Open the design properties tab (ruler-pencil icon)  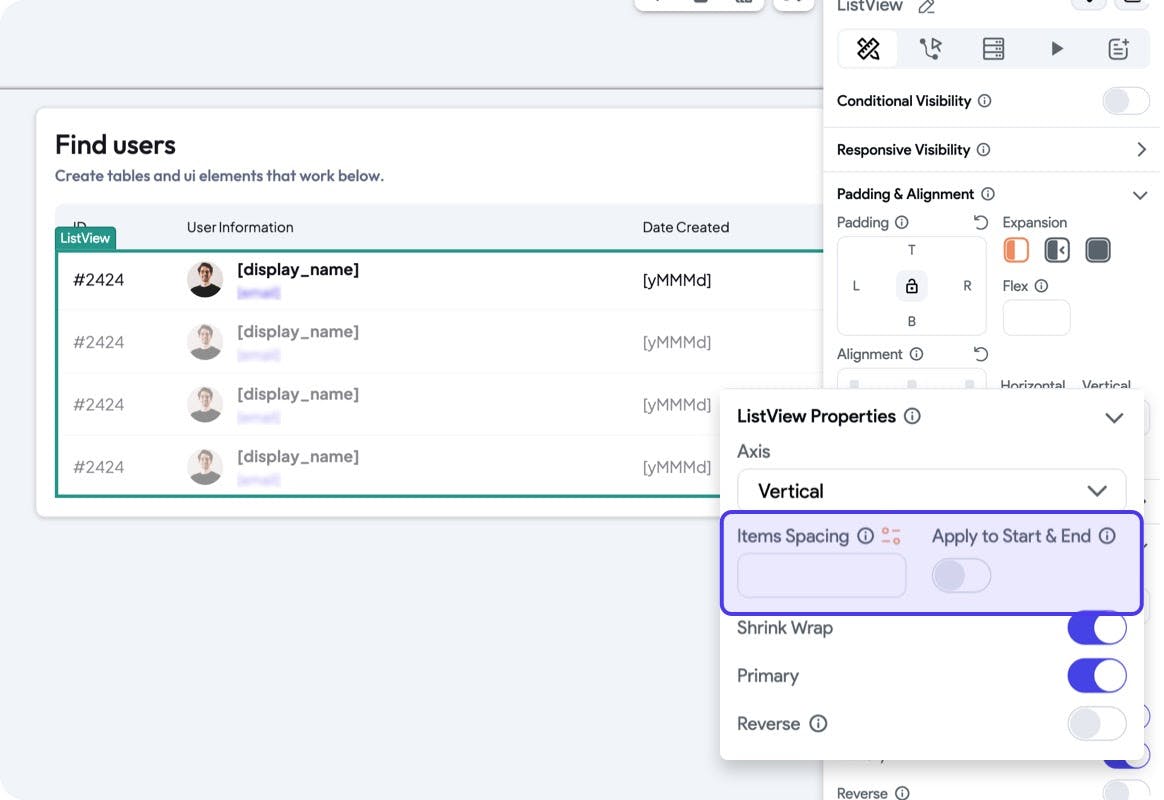tap(868, 48)
